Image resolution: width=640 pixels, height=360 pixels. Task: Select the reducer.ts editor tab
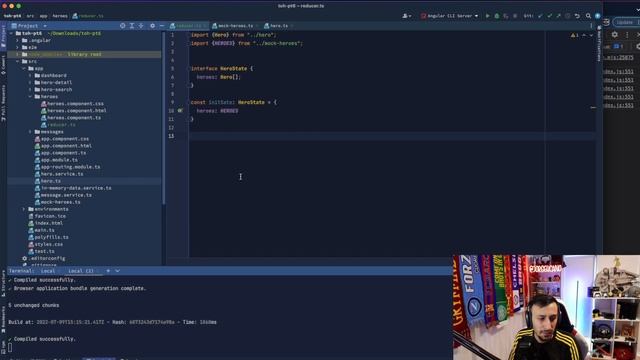click(x=188, y=26)
